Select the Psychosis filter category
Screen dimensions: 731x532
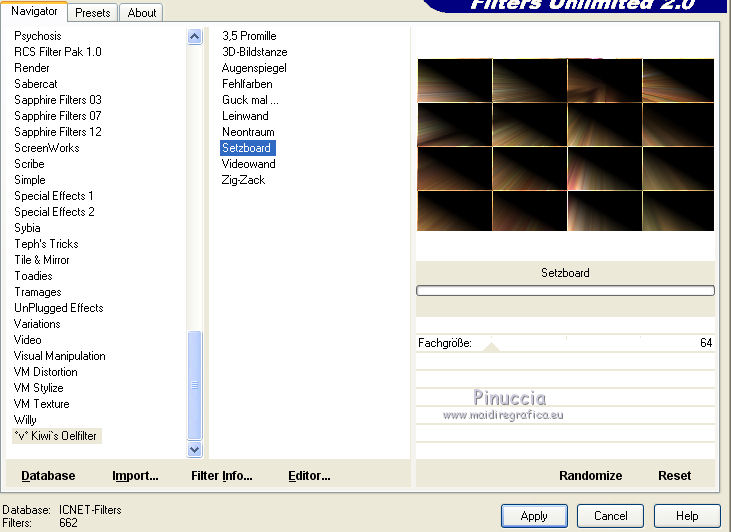coord(38,36)
